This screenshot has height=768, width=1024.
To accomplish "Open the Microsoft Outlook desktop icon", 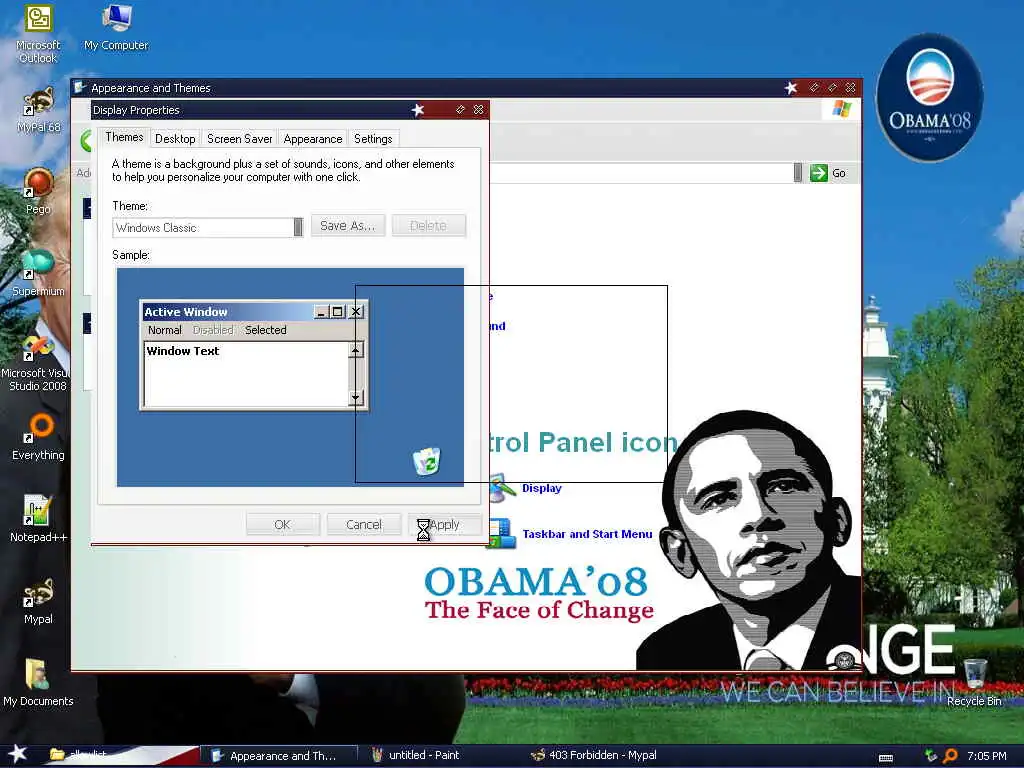I will [x=38, y=33].
